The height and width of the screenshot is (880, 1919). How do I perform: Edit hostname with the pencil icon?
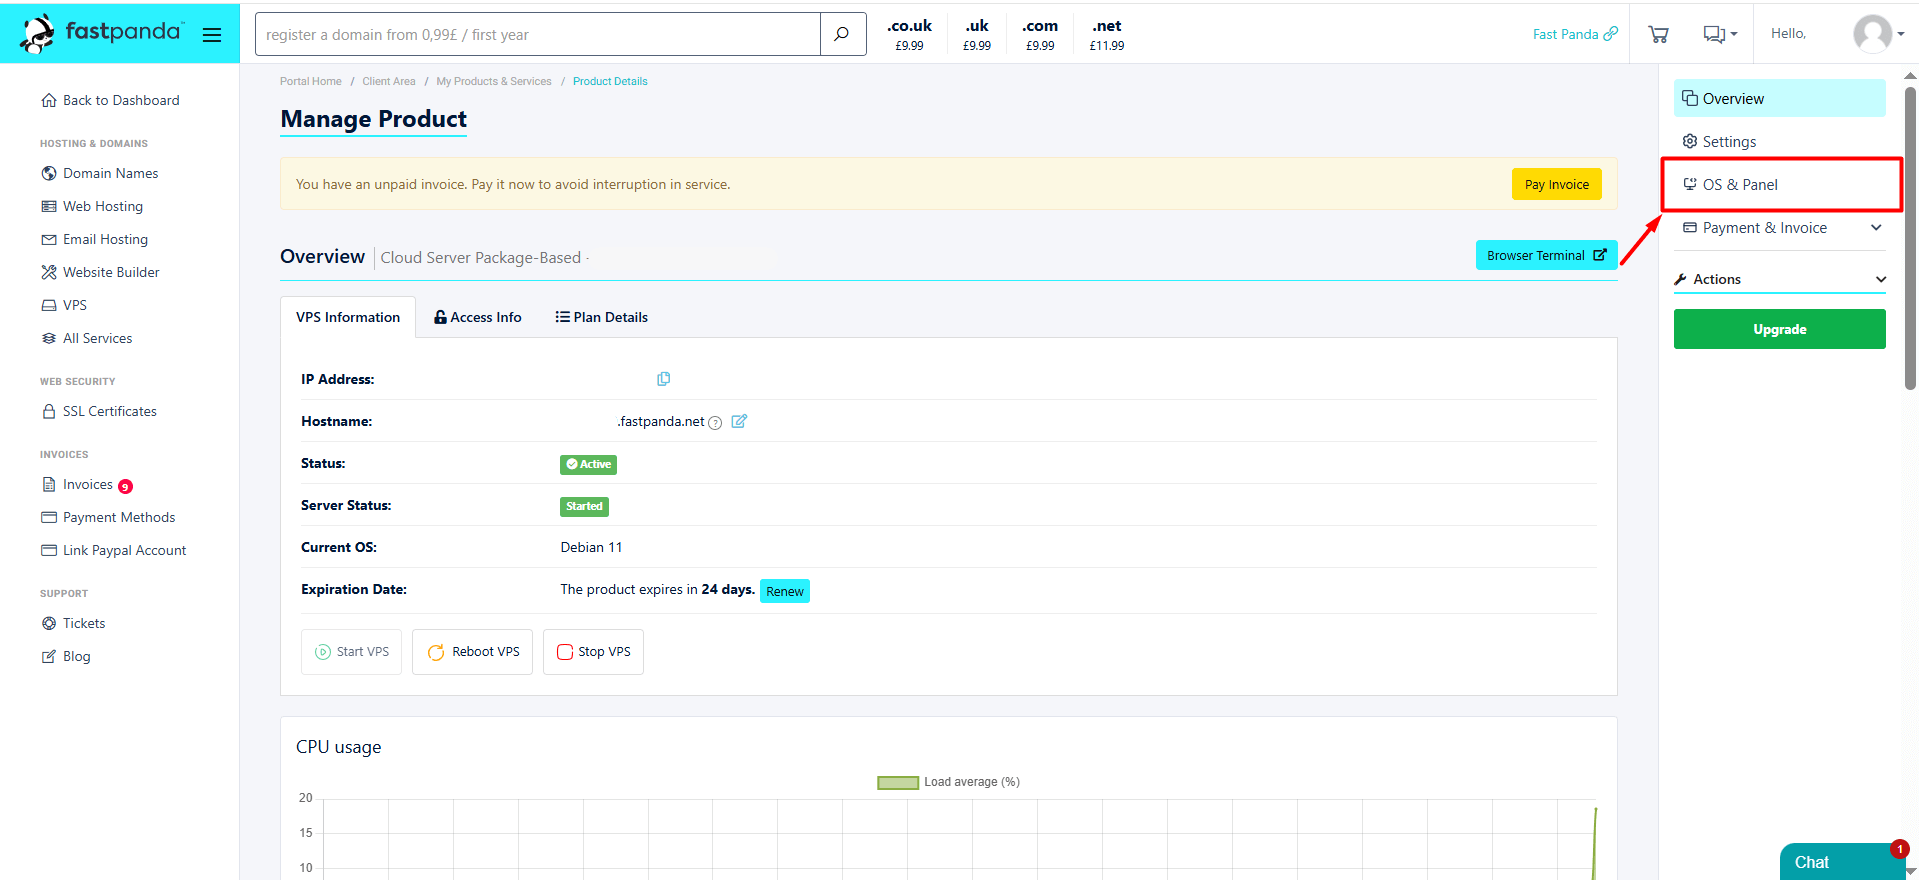pos(739,421)
